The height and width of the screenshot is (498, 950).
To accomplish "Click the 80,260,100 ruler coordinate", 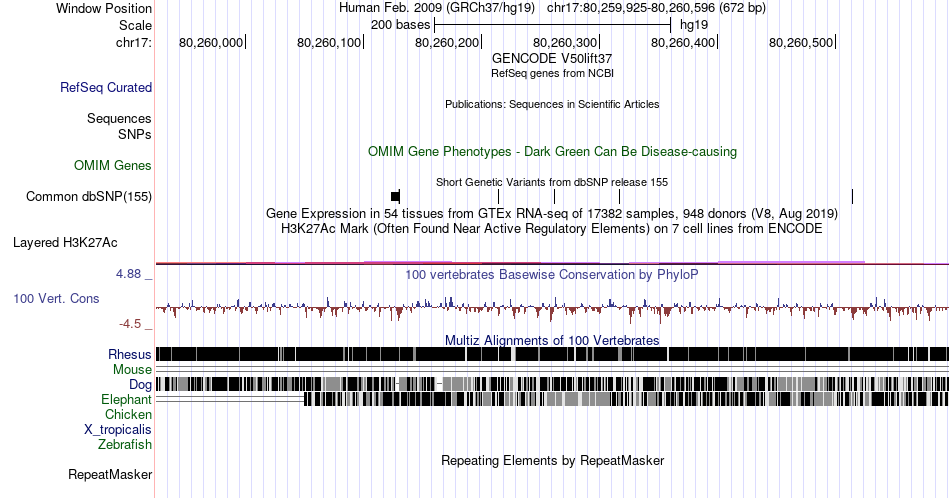I will point(329,42).
